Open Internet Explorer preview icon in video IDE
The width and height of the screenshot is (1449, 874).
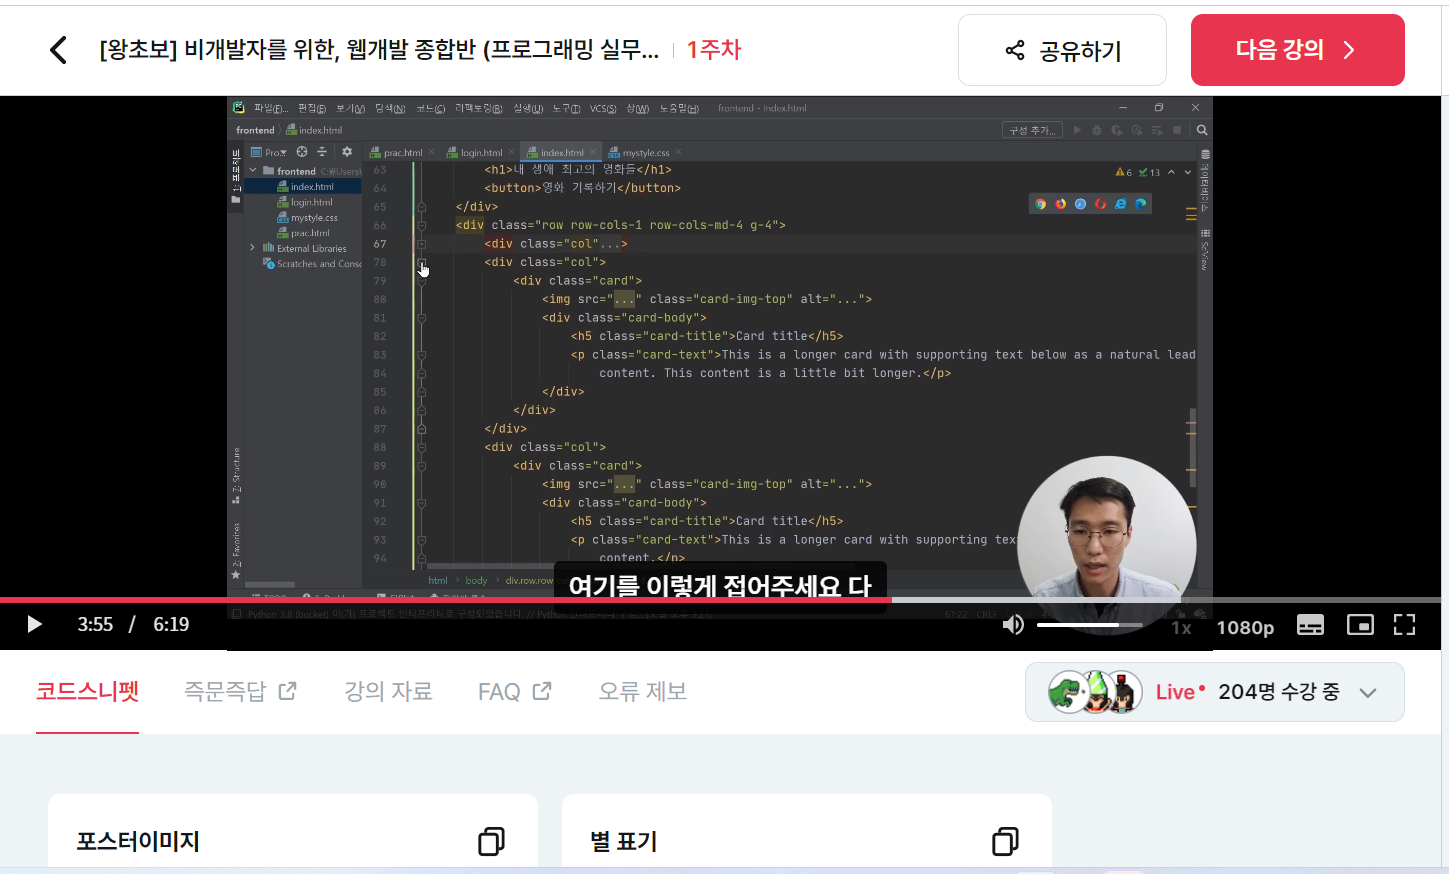(x=1120, y=204)
